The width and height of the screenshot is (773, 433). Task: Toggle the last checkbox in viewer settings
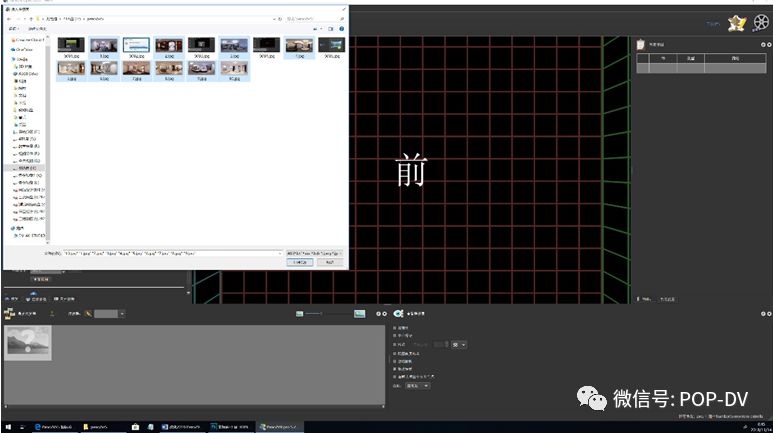pyautogui.click(x=394, y=376)
